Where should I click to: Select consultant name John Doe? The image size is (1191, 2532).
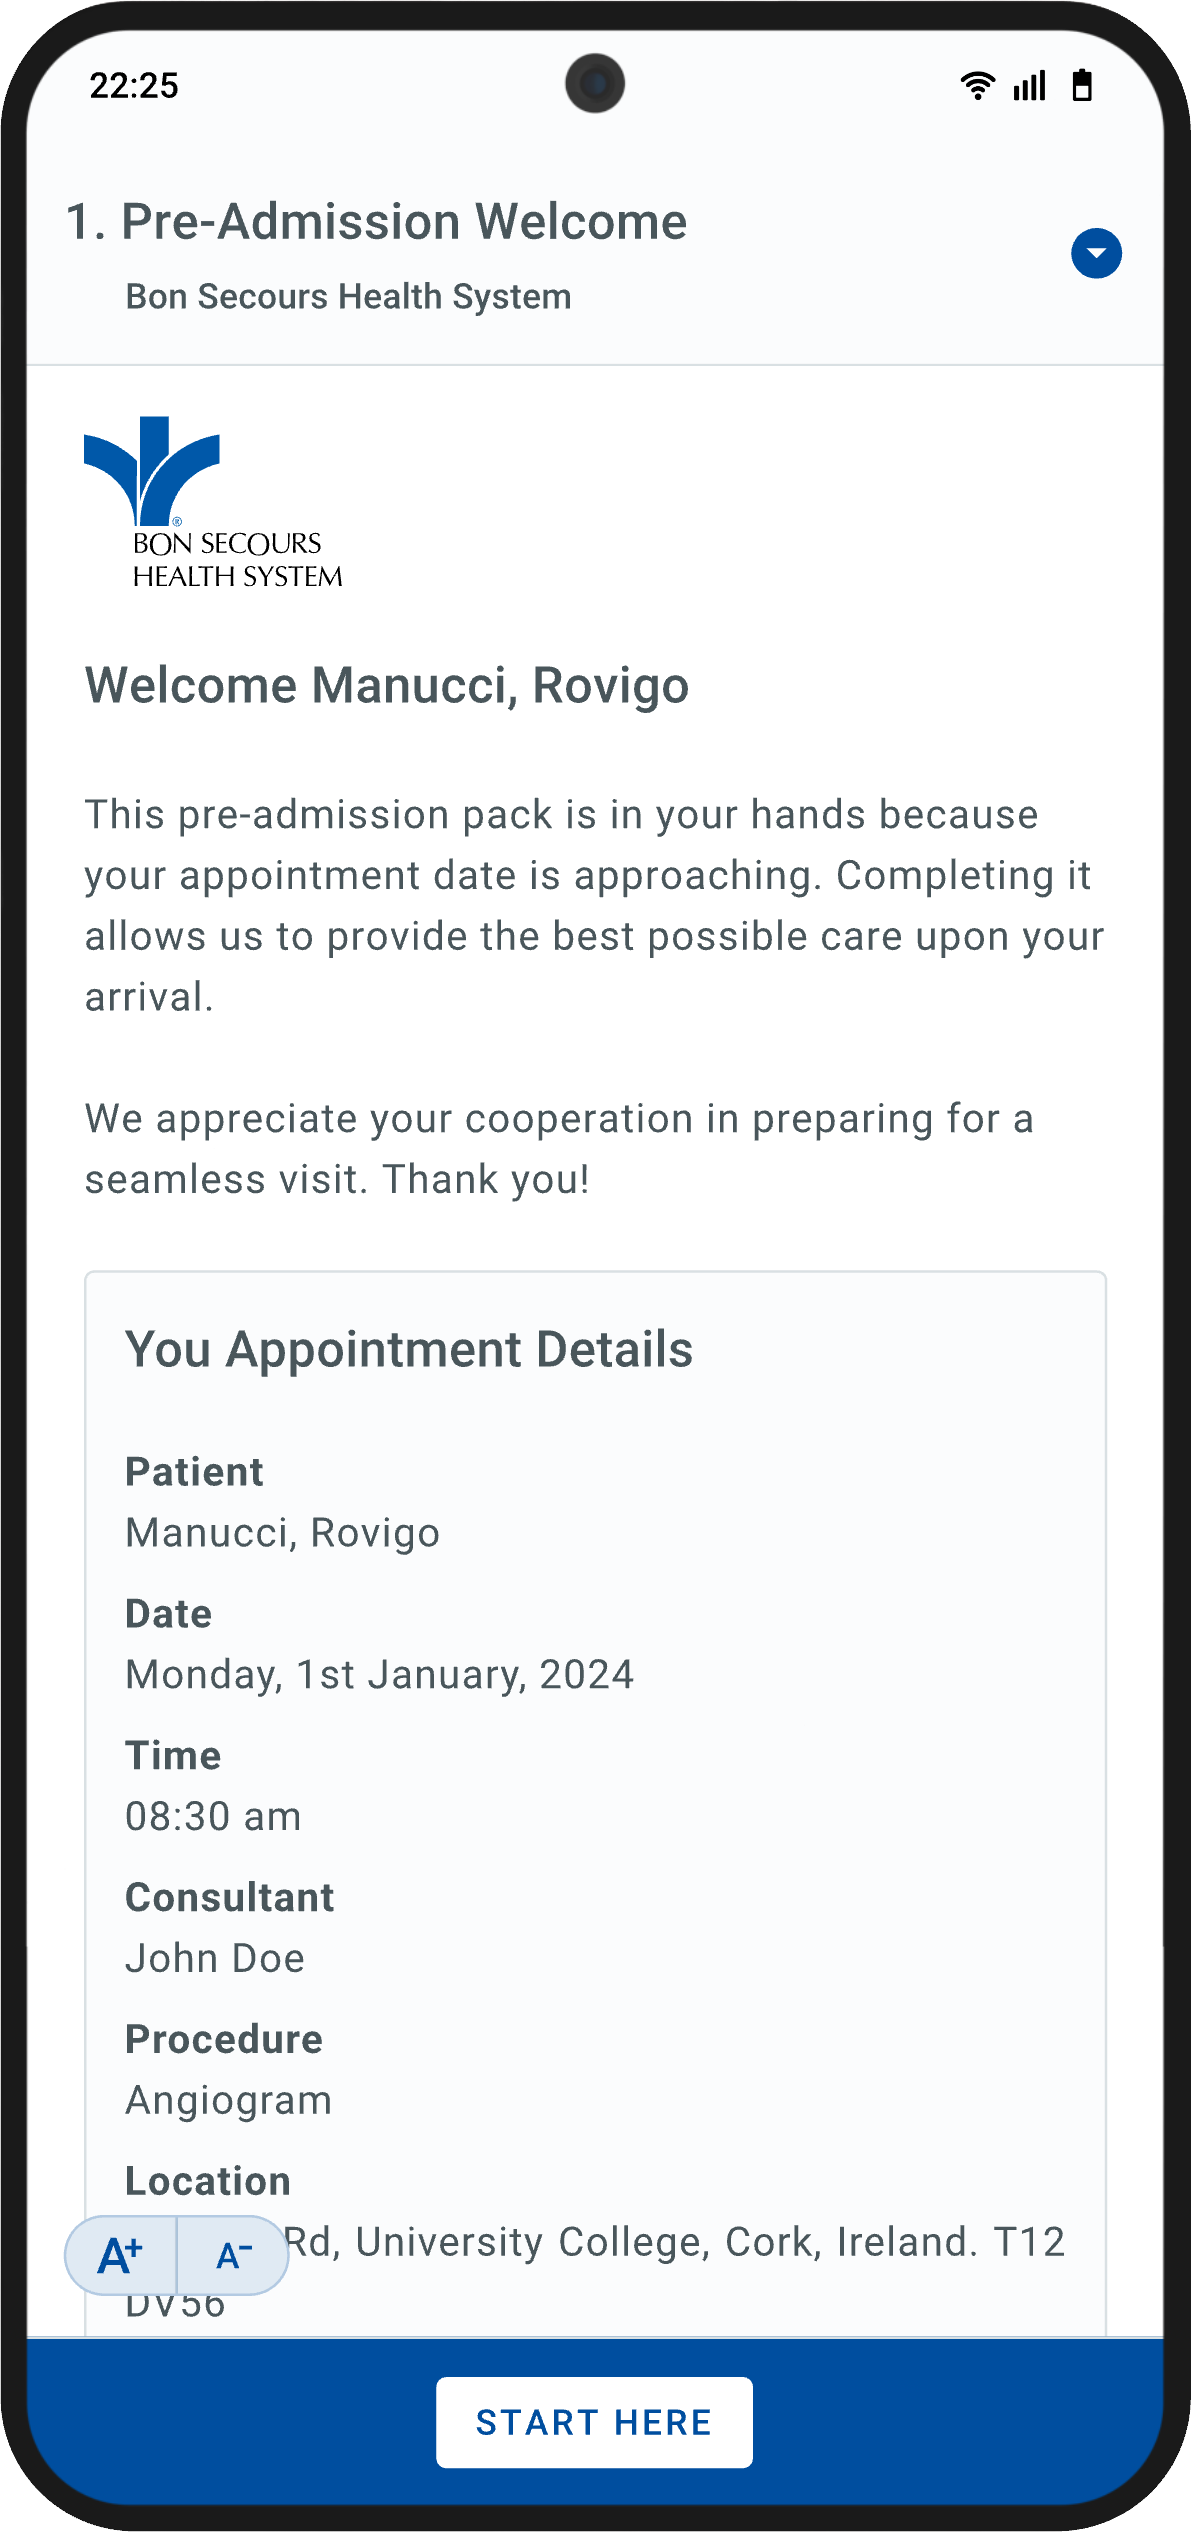click(x=215, y=1959)
